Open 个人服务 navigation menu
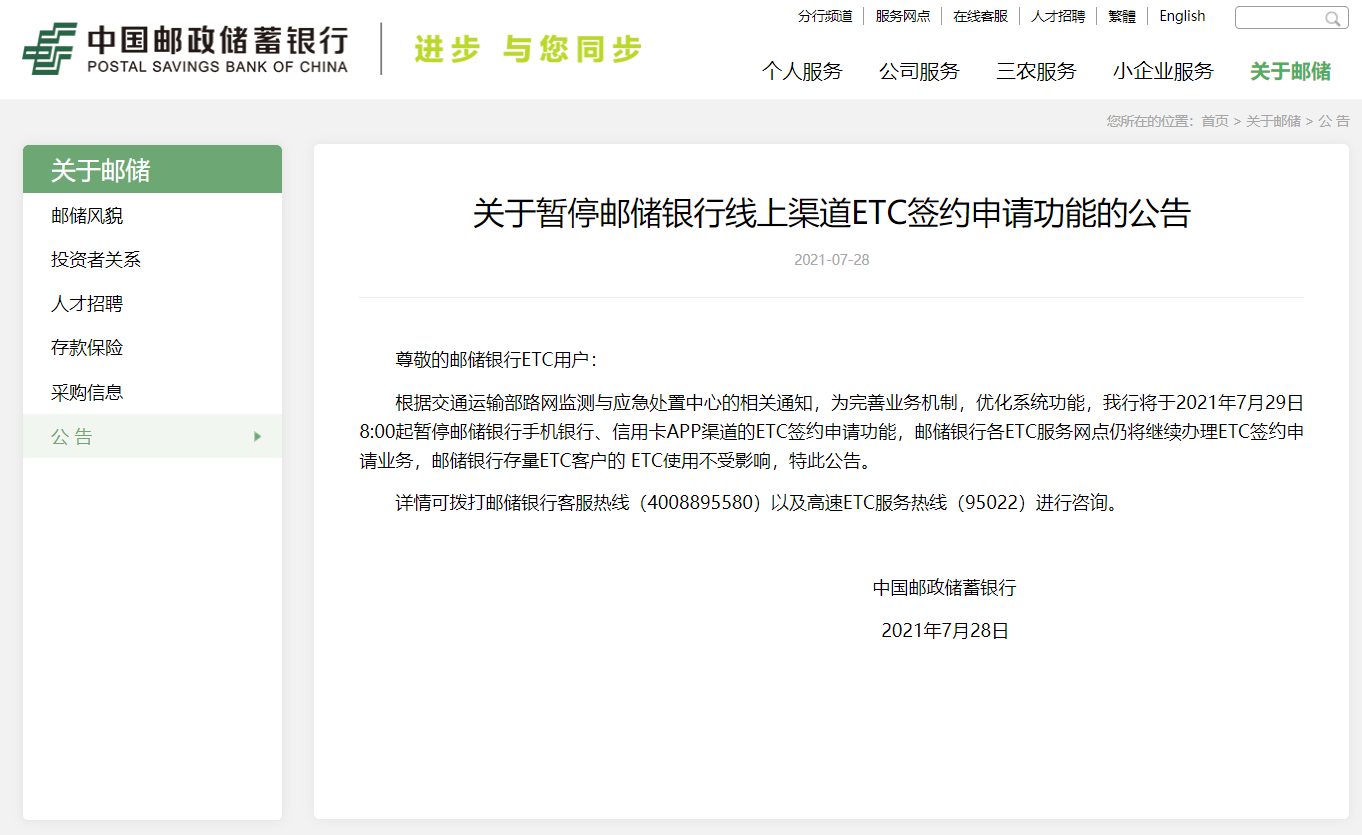This screenshot has height=835, width=1362. 802,71
